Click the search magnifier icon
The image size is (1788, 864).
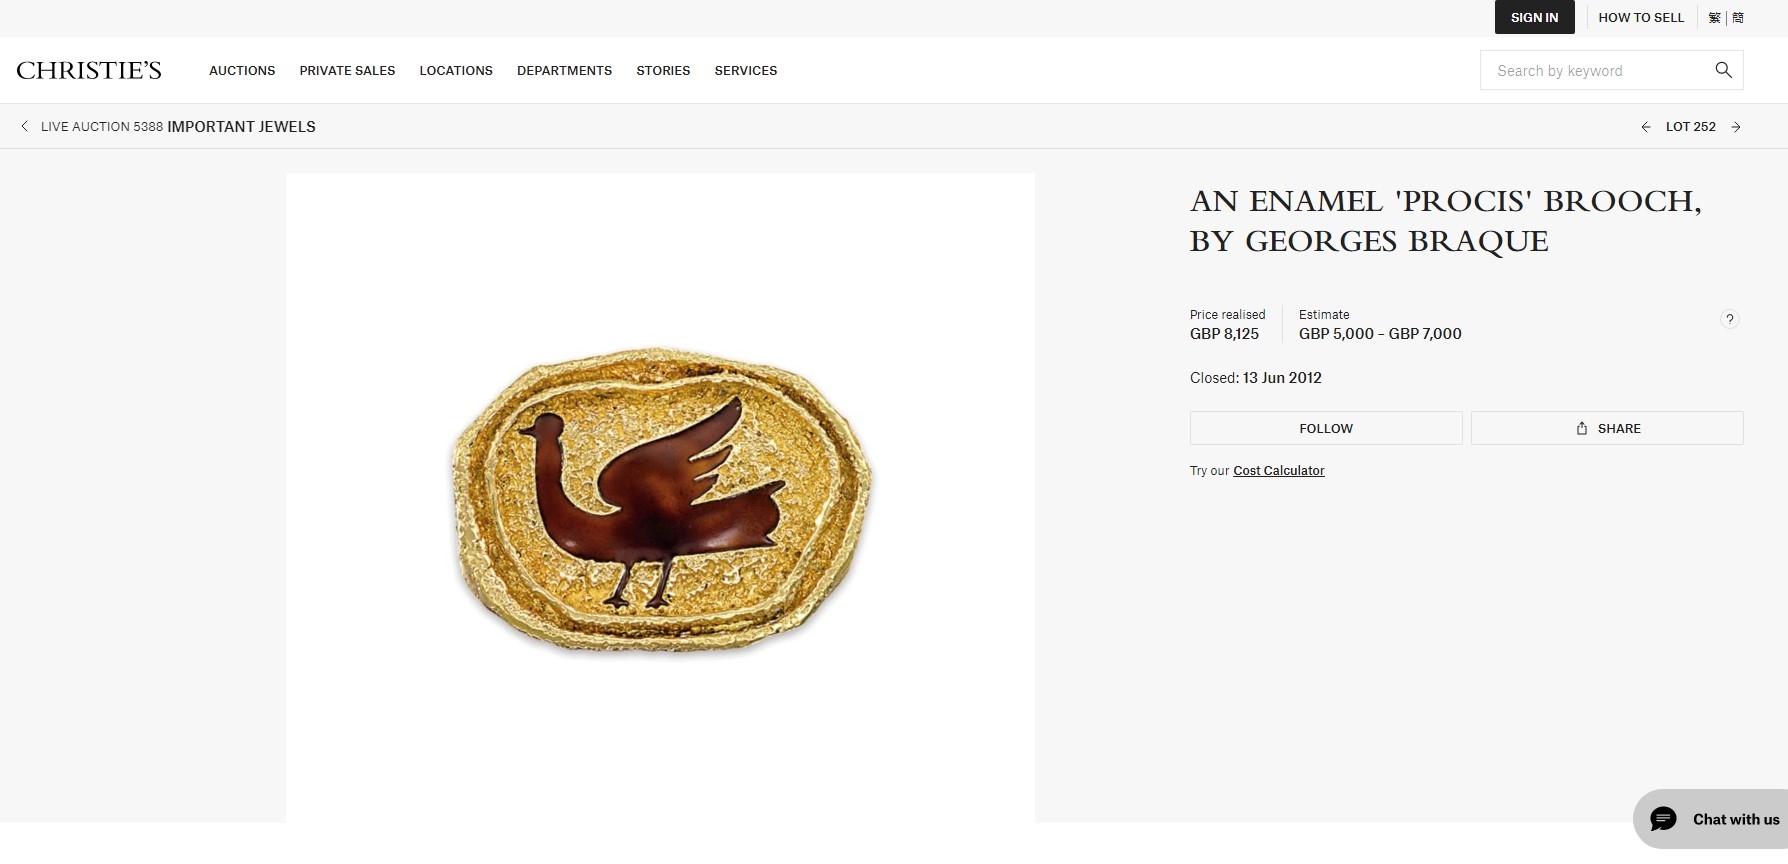coord(1723,70)
